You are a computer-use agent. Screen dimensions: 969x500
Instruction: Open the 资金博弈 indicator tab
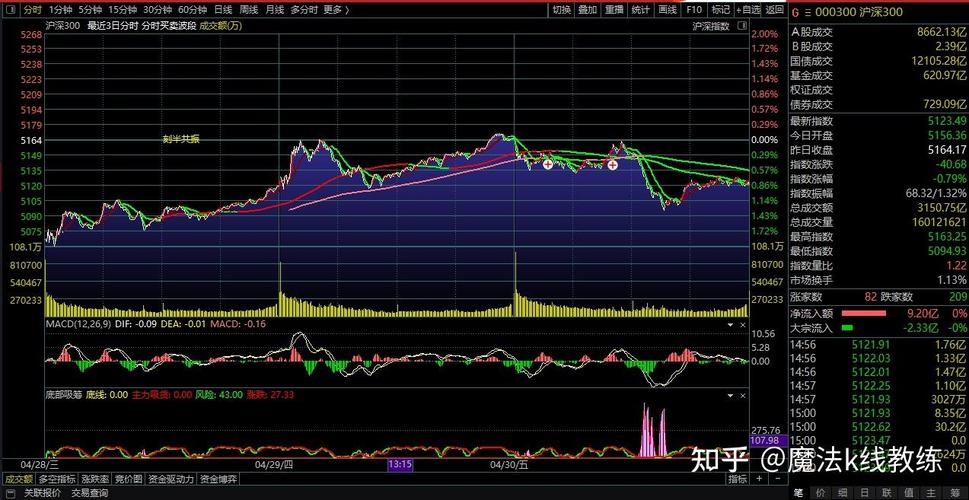[x=218, y=478]
